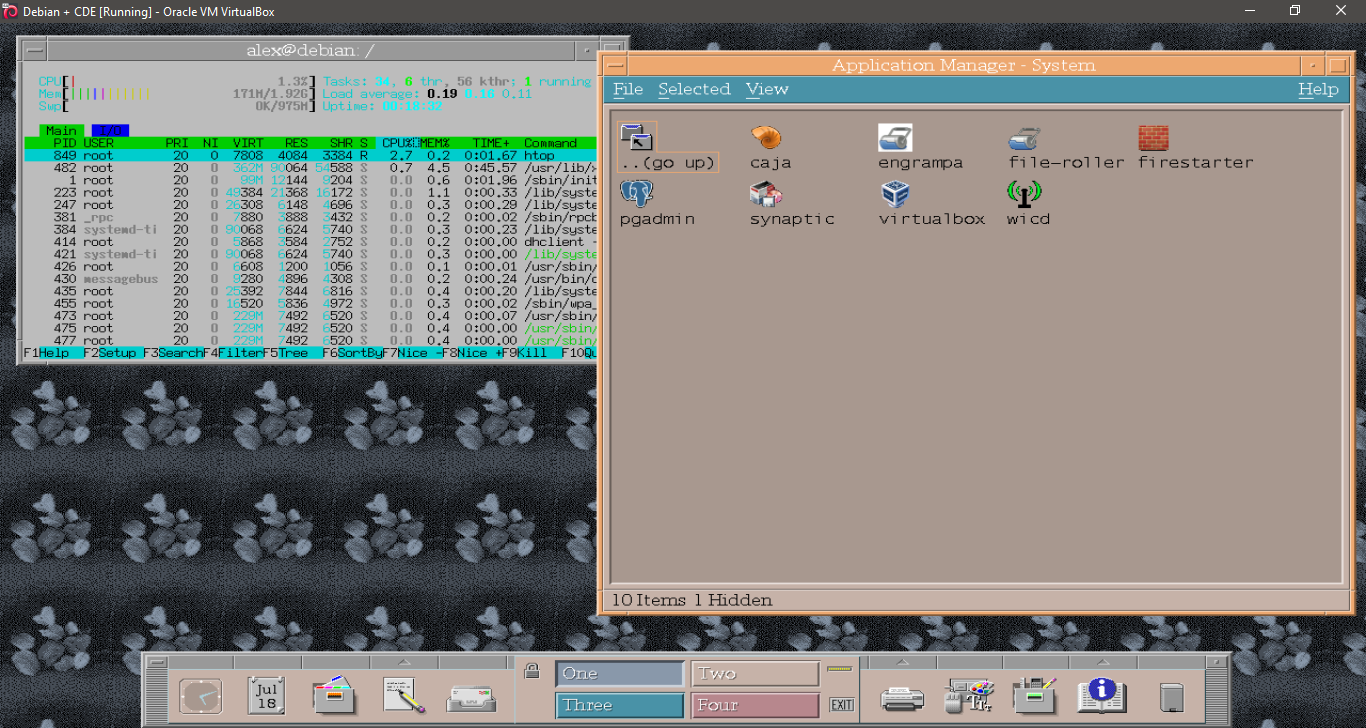This screenshot has width=1366, height=728.
Task: Open the Selected menu in Application Manager
Action: coord(693,89)
